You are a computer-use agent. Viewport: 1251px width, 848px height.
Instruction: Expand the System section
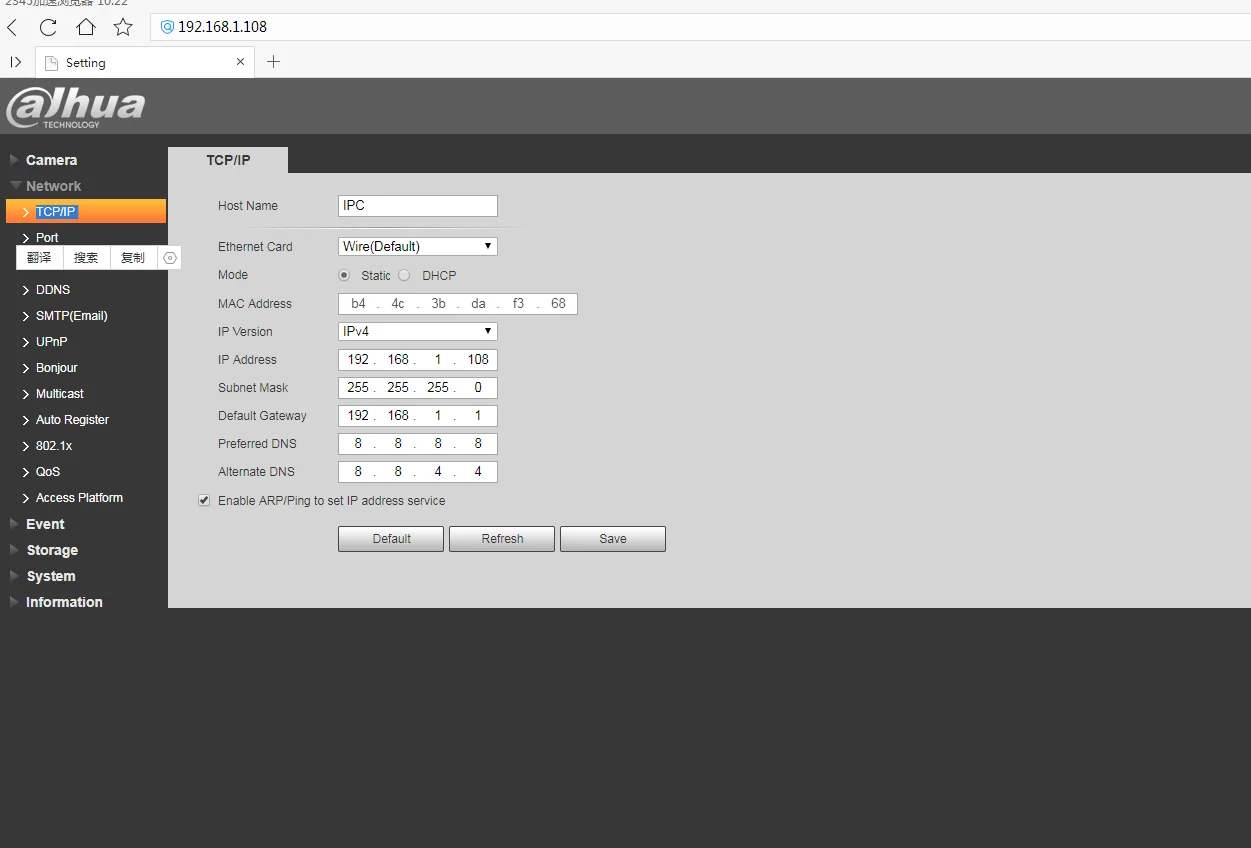[50, 576]
